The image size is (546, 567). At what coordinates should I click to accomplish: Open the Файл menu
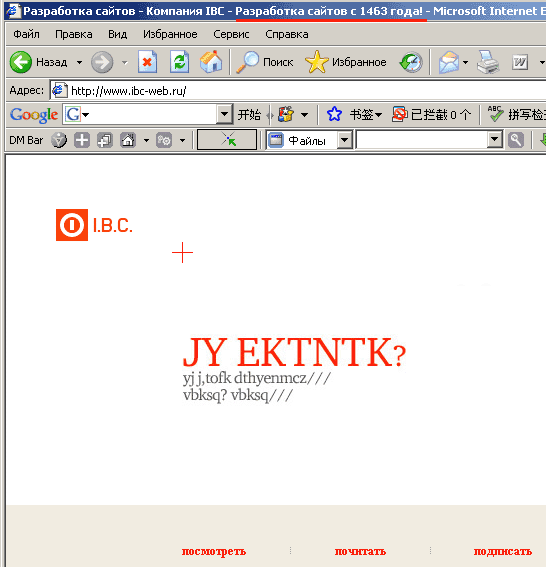[x=26, y=34]
